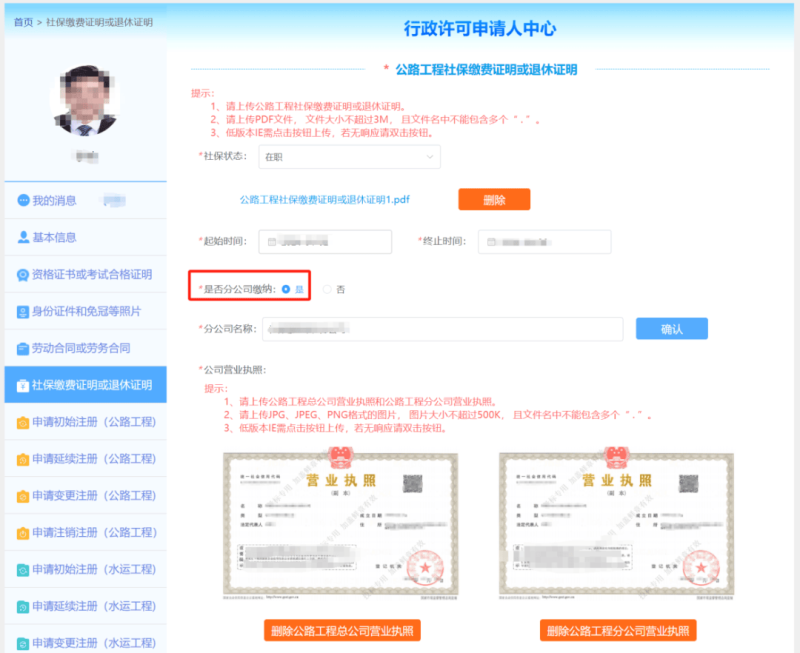Viewport: 800px width, 653px height.
Task: Select the 否 radio for 是否分公司缴纳
Action: pyautogui.click(x=332, y=288)
